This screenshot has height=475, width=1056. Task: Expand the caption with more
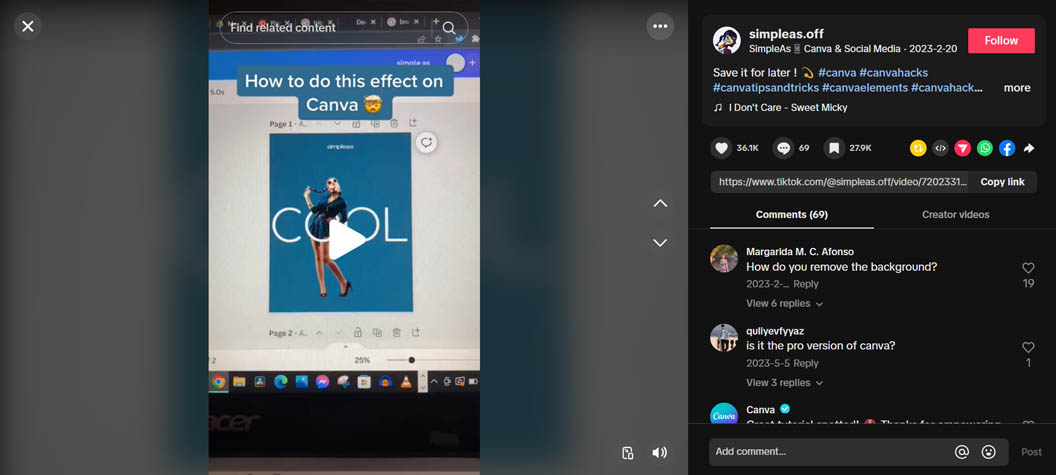click(1017, 88)
